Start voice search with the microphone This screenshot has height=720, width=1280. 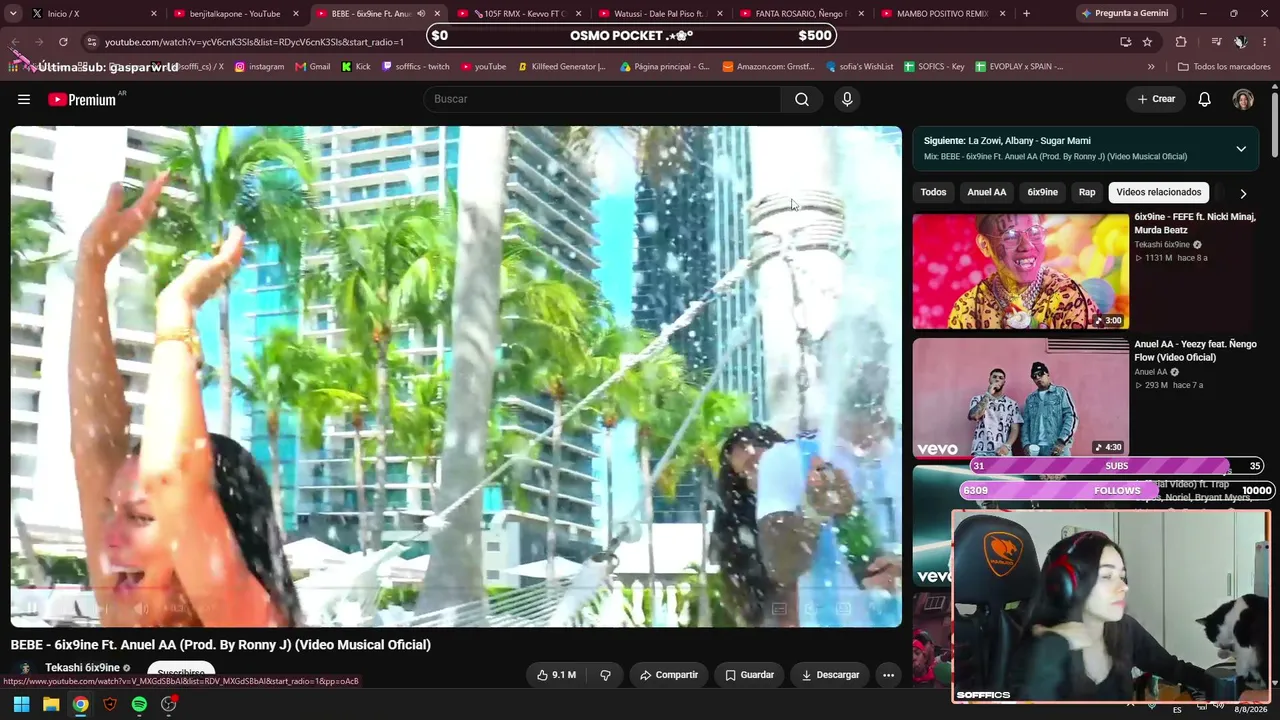point(847,99)
